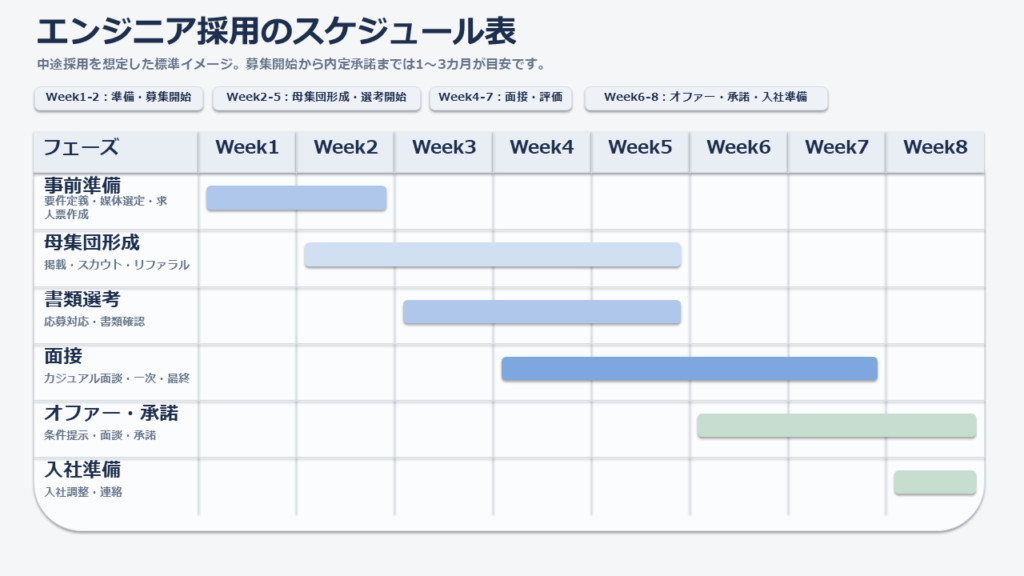Click the フェーズ header cell
1024x576 pixels.
click(x=82, y=148)
